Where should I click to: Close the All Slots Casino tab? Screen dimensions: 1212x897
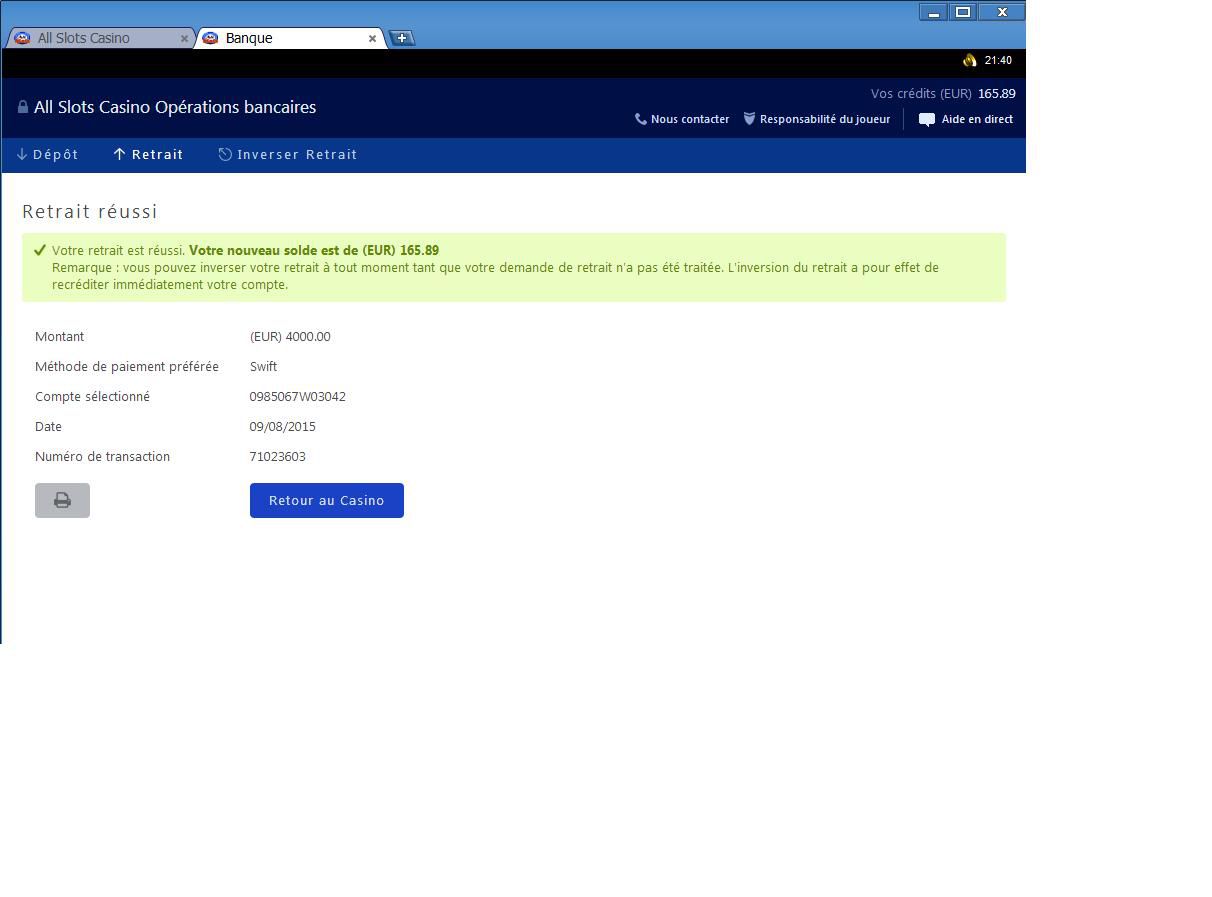pos(184,38)
